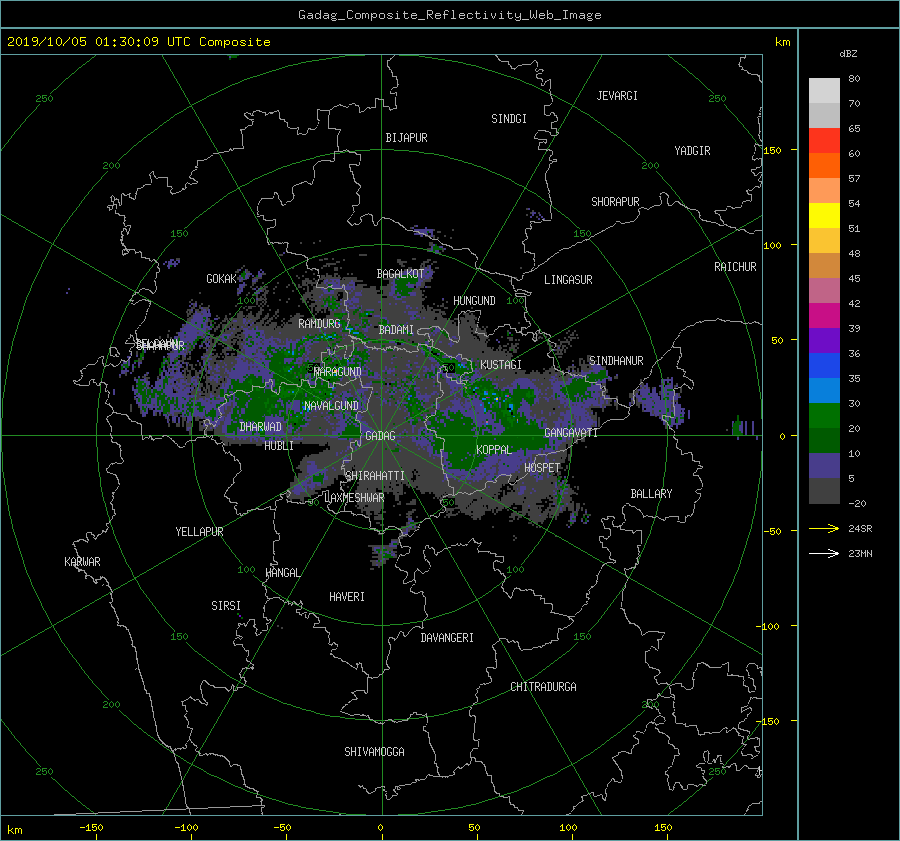Click the NAVALGUND city label
The image size is (900, 841).
[x=331, y=406]
